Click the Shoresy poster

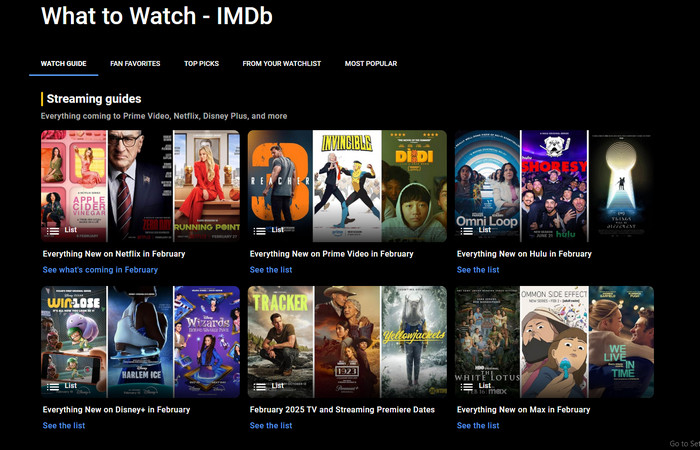point(555,186)
